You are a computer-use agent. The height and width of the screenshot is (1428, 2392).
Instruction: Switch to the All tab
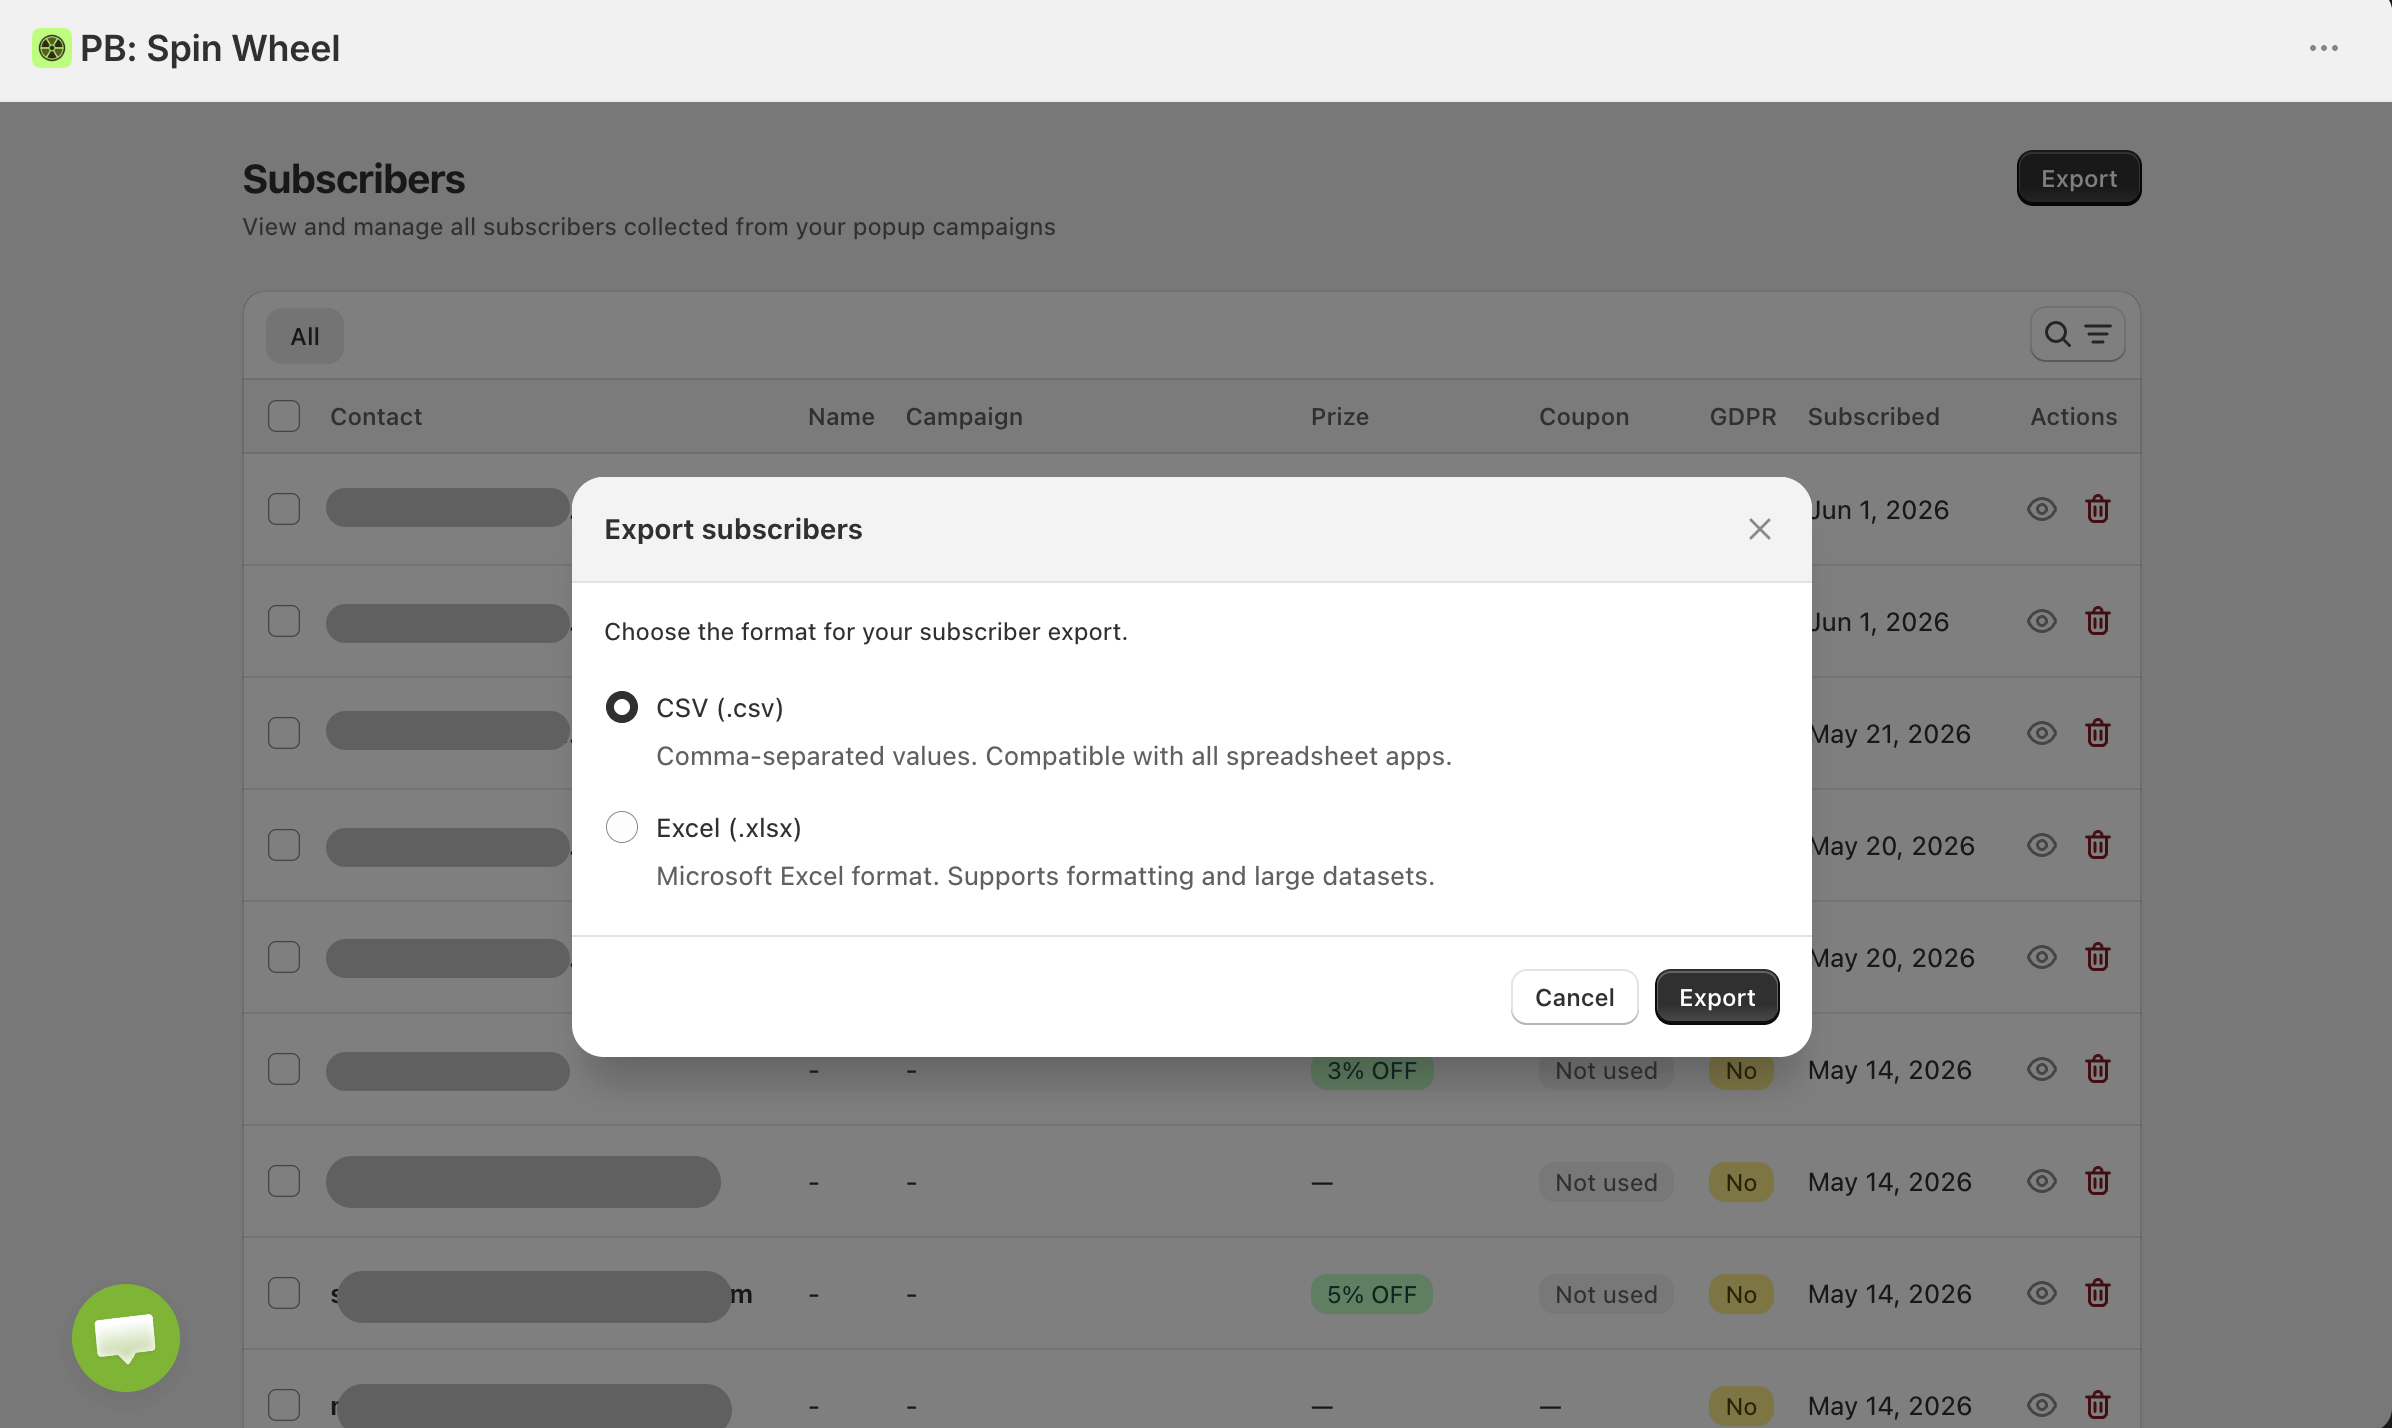click(305, 336)
